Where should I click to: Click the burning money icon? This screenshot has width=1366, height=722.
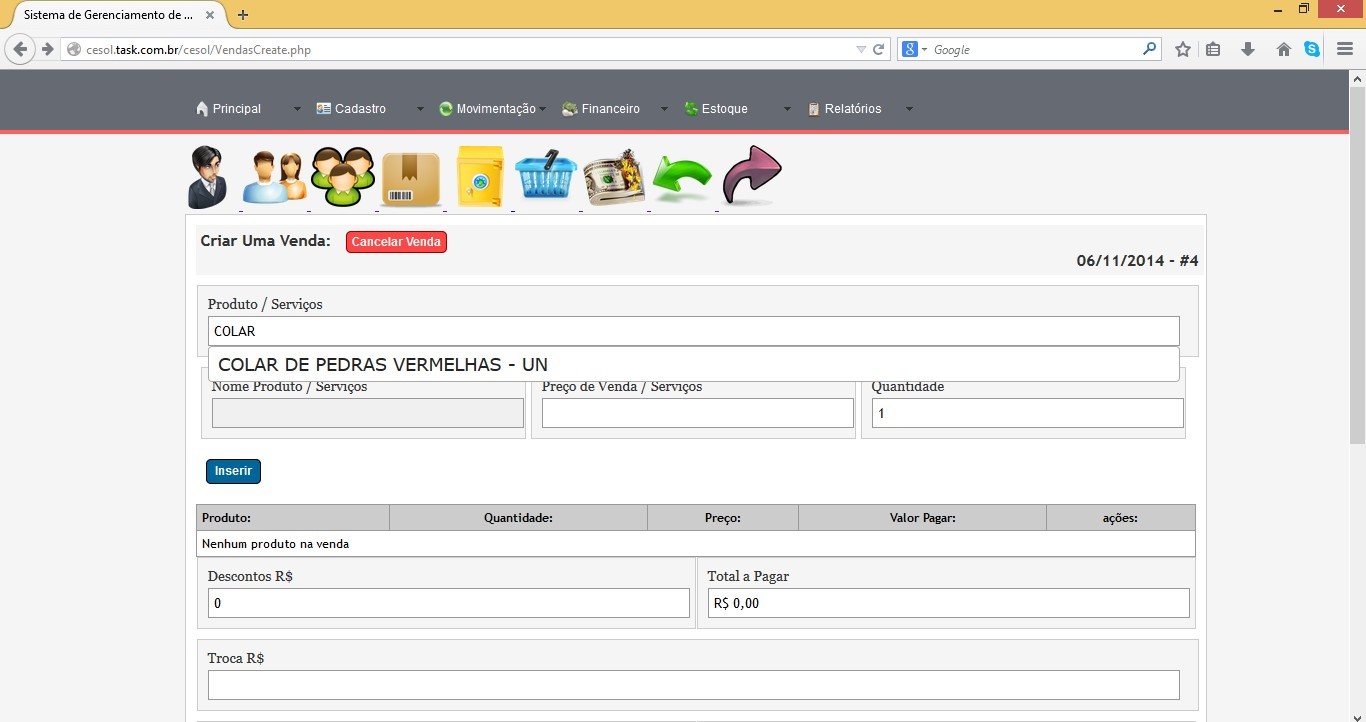click(x=614, y=178)
